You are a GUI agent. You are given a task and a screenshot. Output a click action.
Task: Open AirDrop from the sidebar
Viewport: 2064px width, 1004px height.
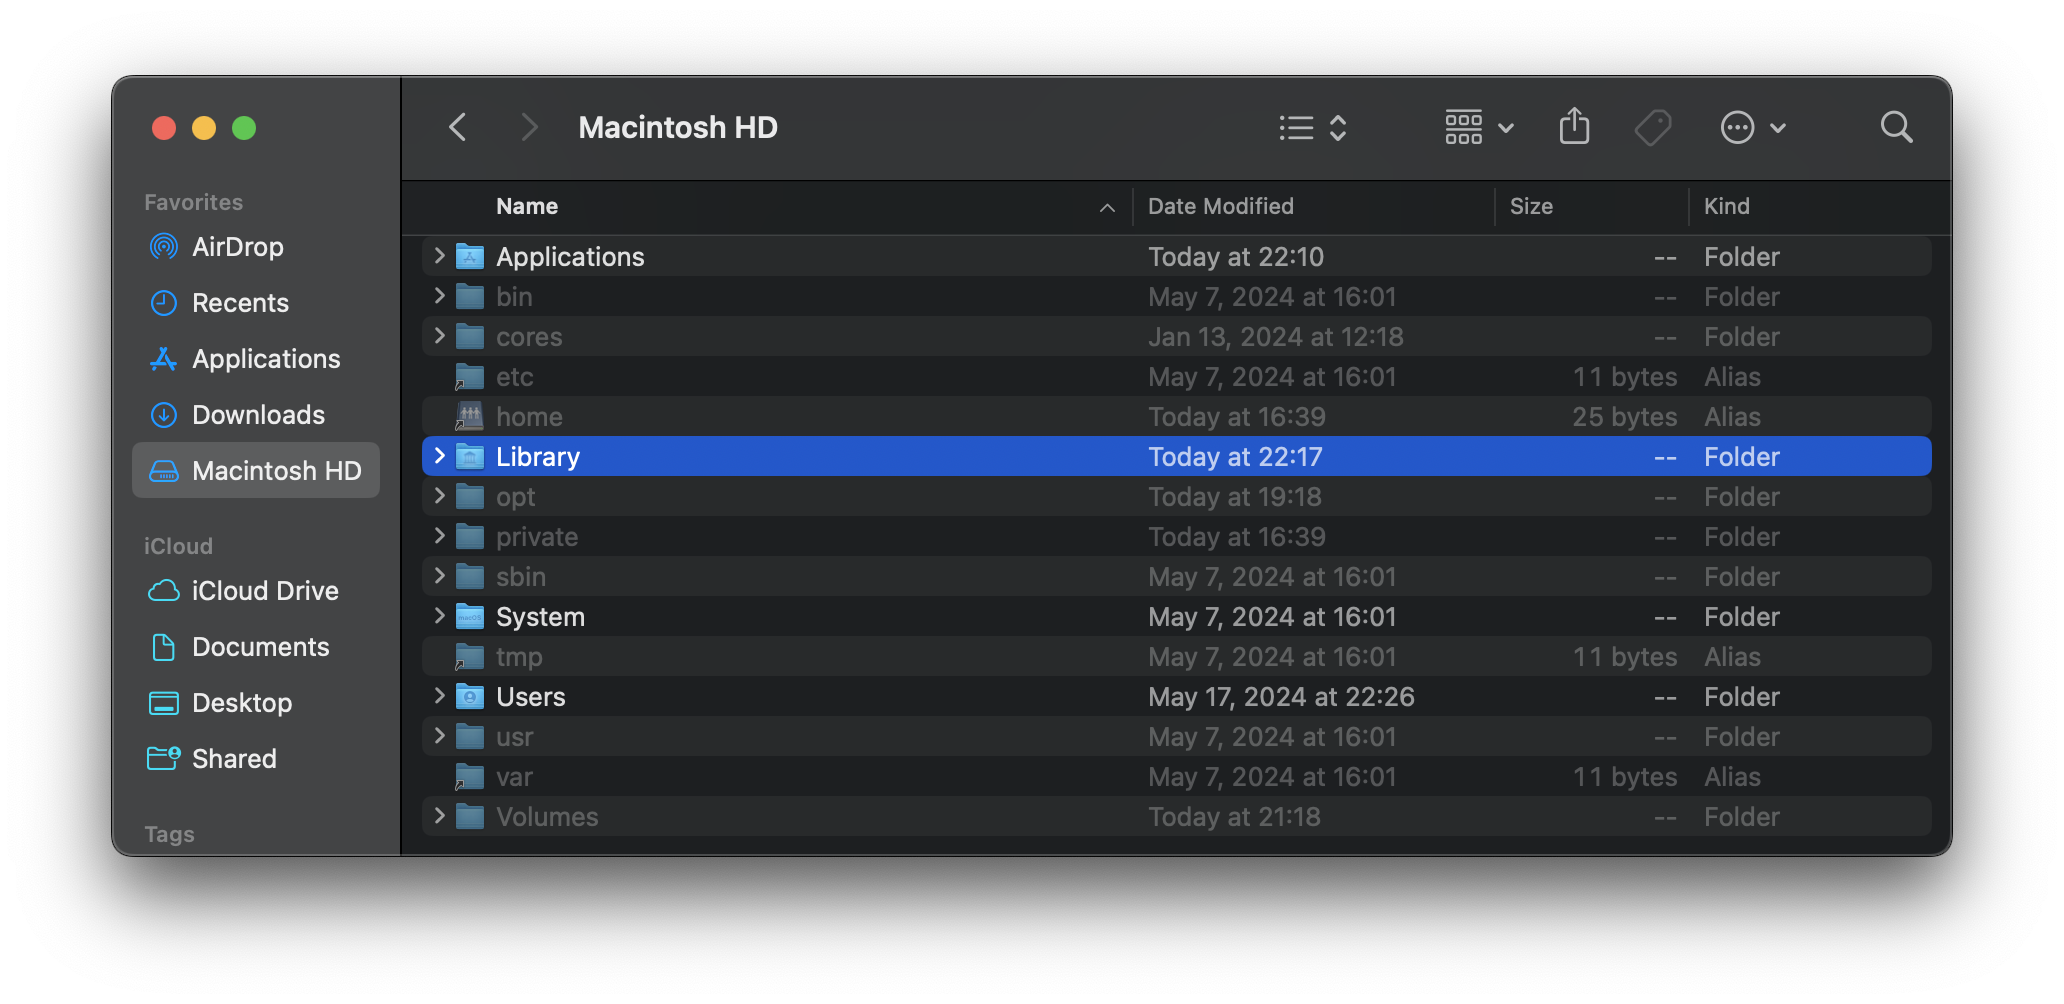tap(238, 247)
